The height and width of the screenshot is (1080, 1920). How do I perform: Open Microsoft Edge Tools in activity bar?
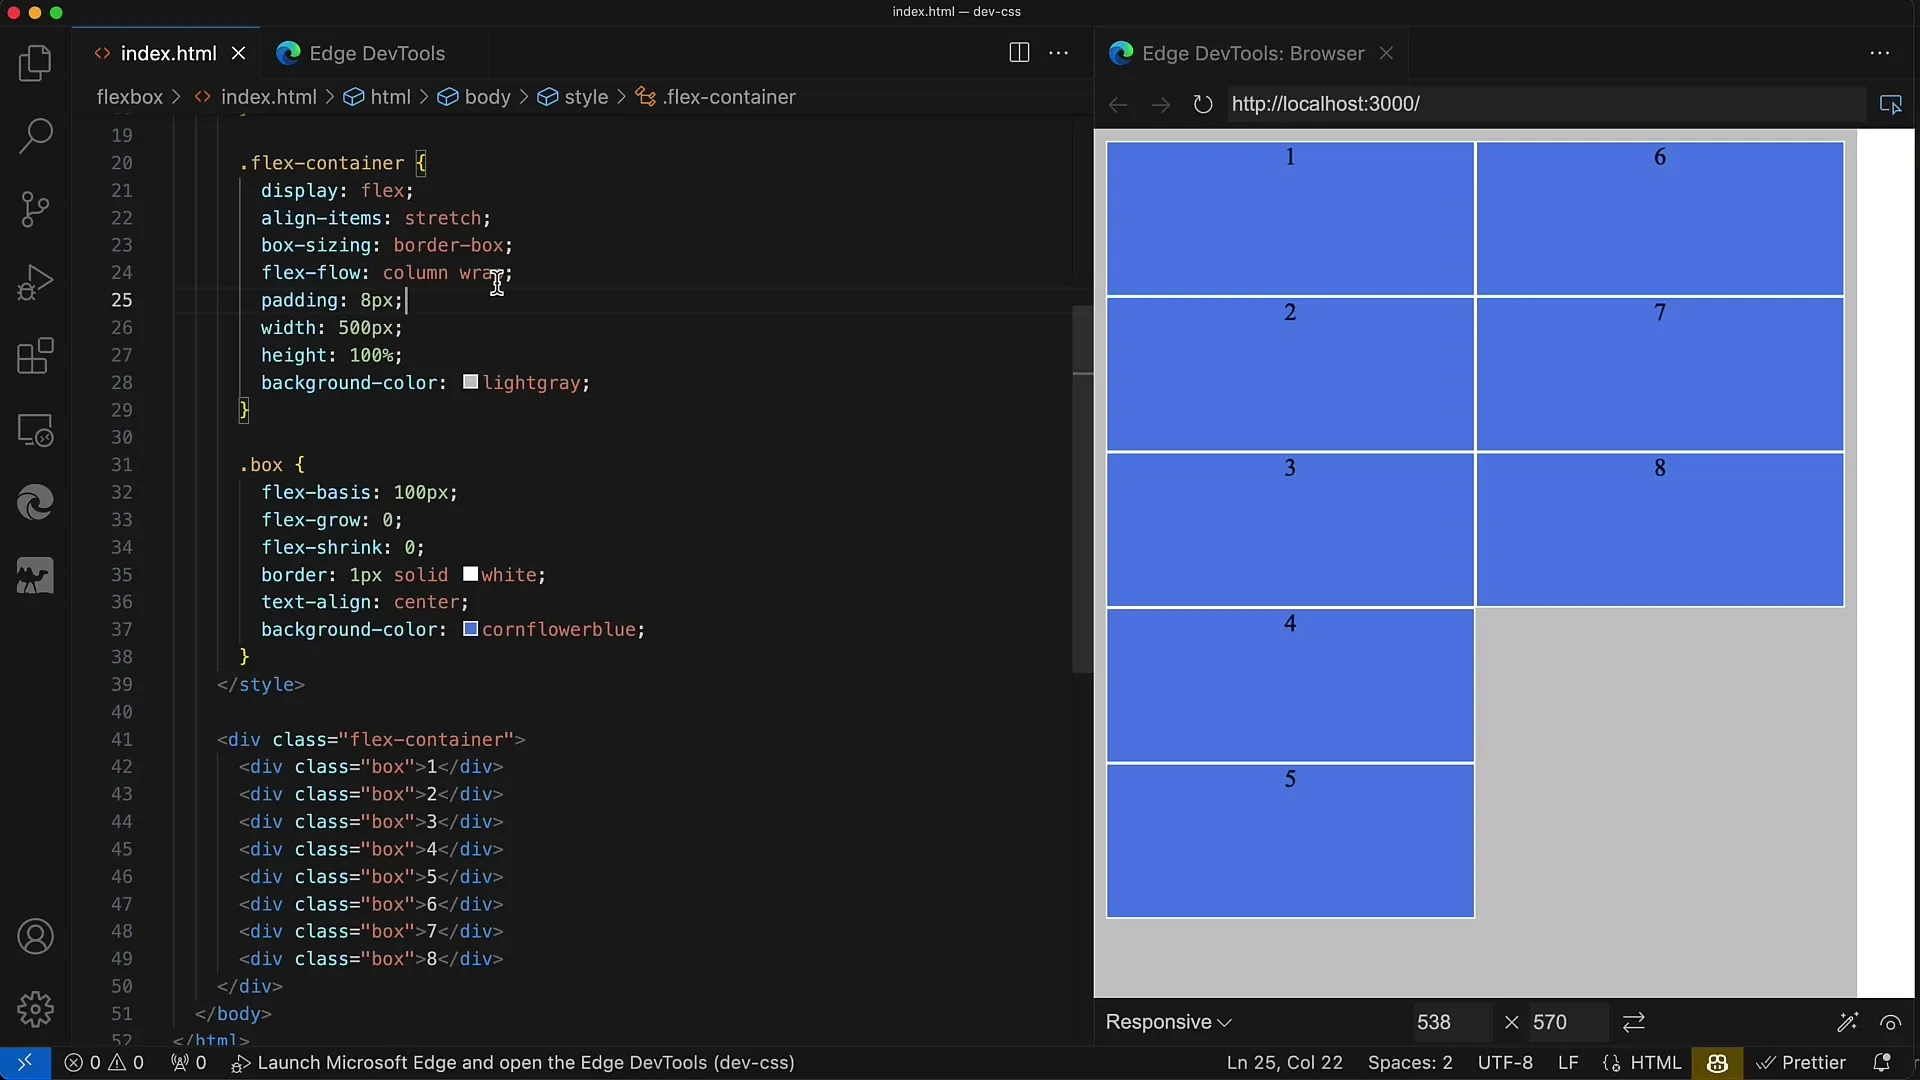36,503
